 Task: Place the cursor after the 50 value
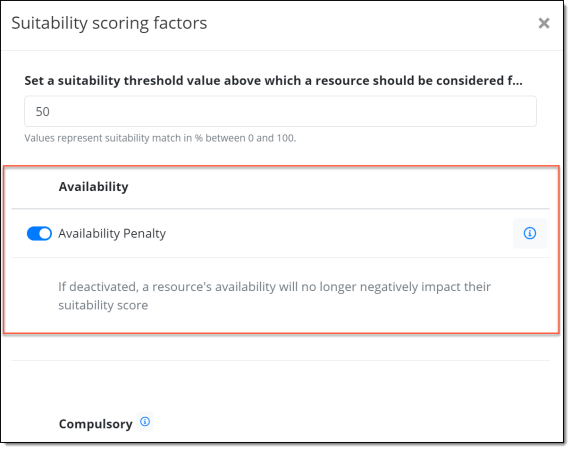point(50,111)
